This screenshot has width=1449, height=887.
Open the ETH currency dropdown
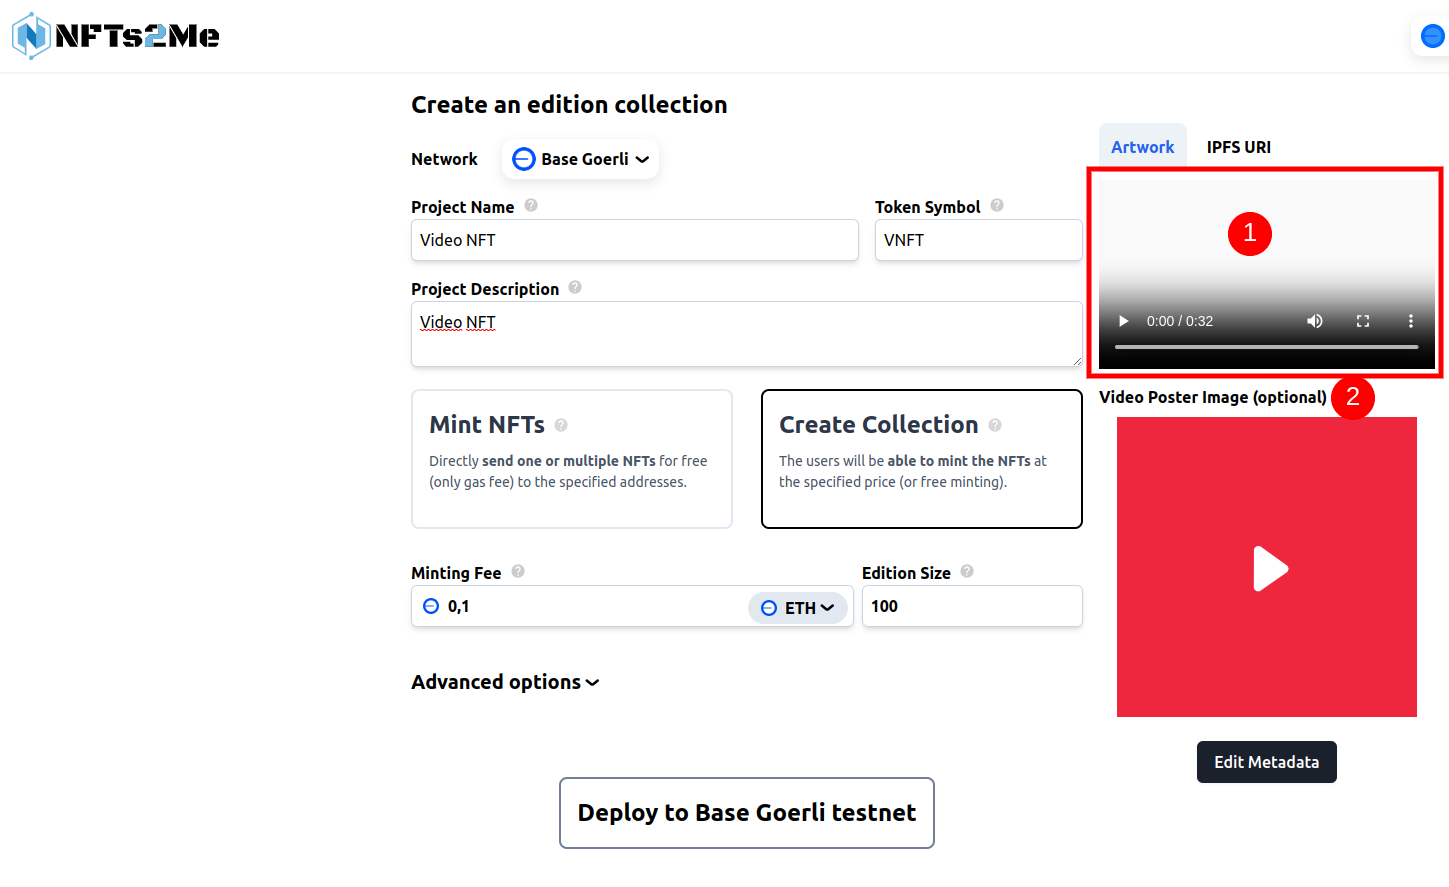click(798, 608)
